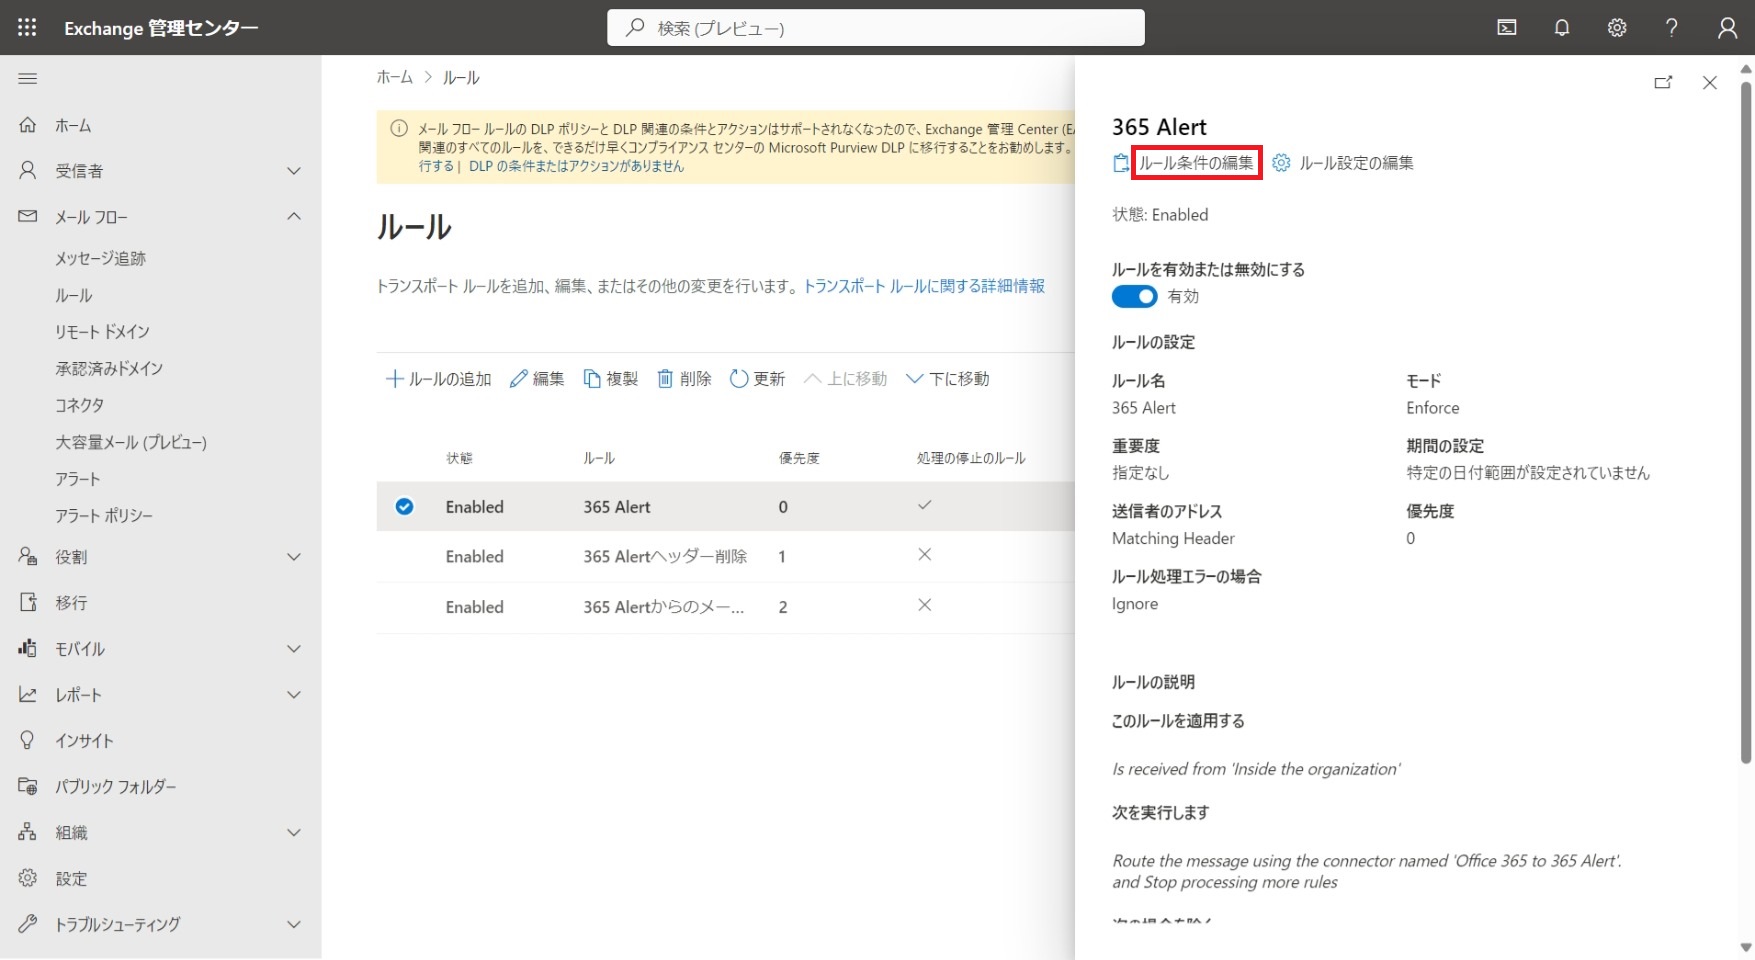Open コネクタ in the sidebar
The image size is (1755, 960).
(79, 405)
